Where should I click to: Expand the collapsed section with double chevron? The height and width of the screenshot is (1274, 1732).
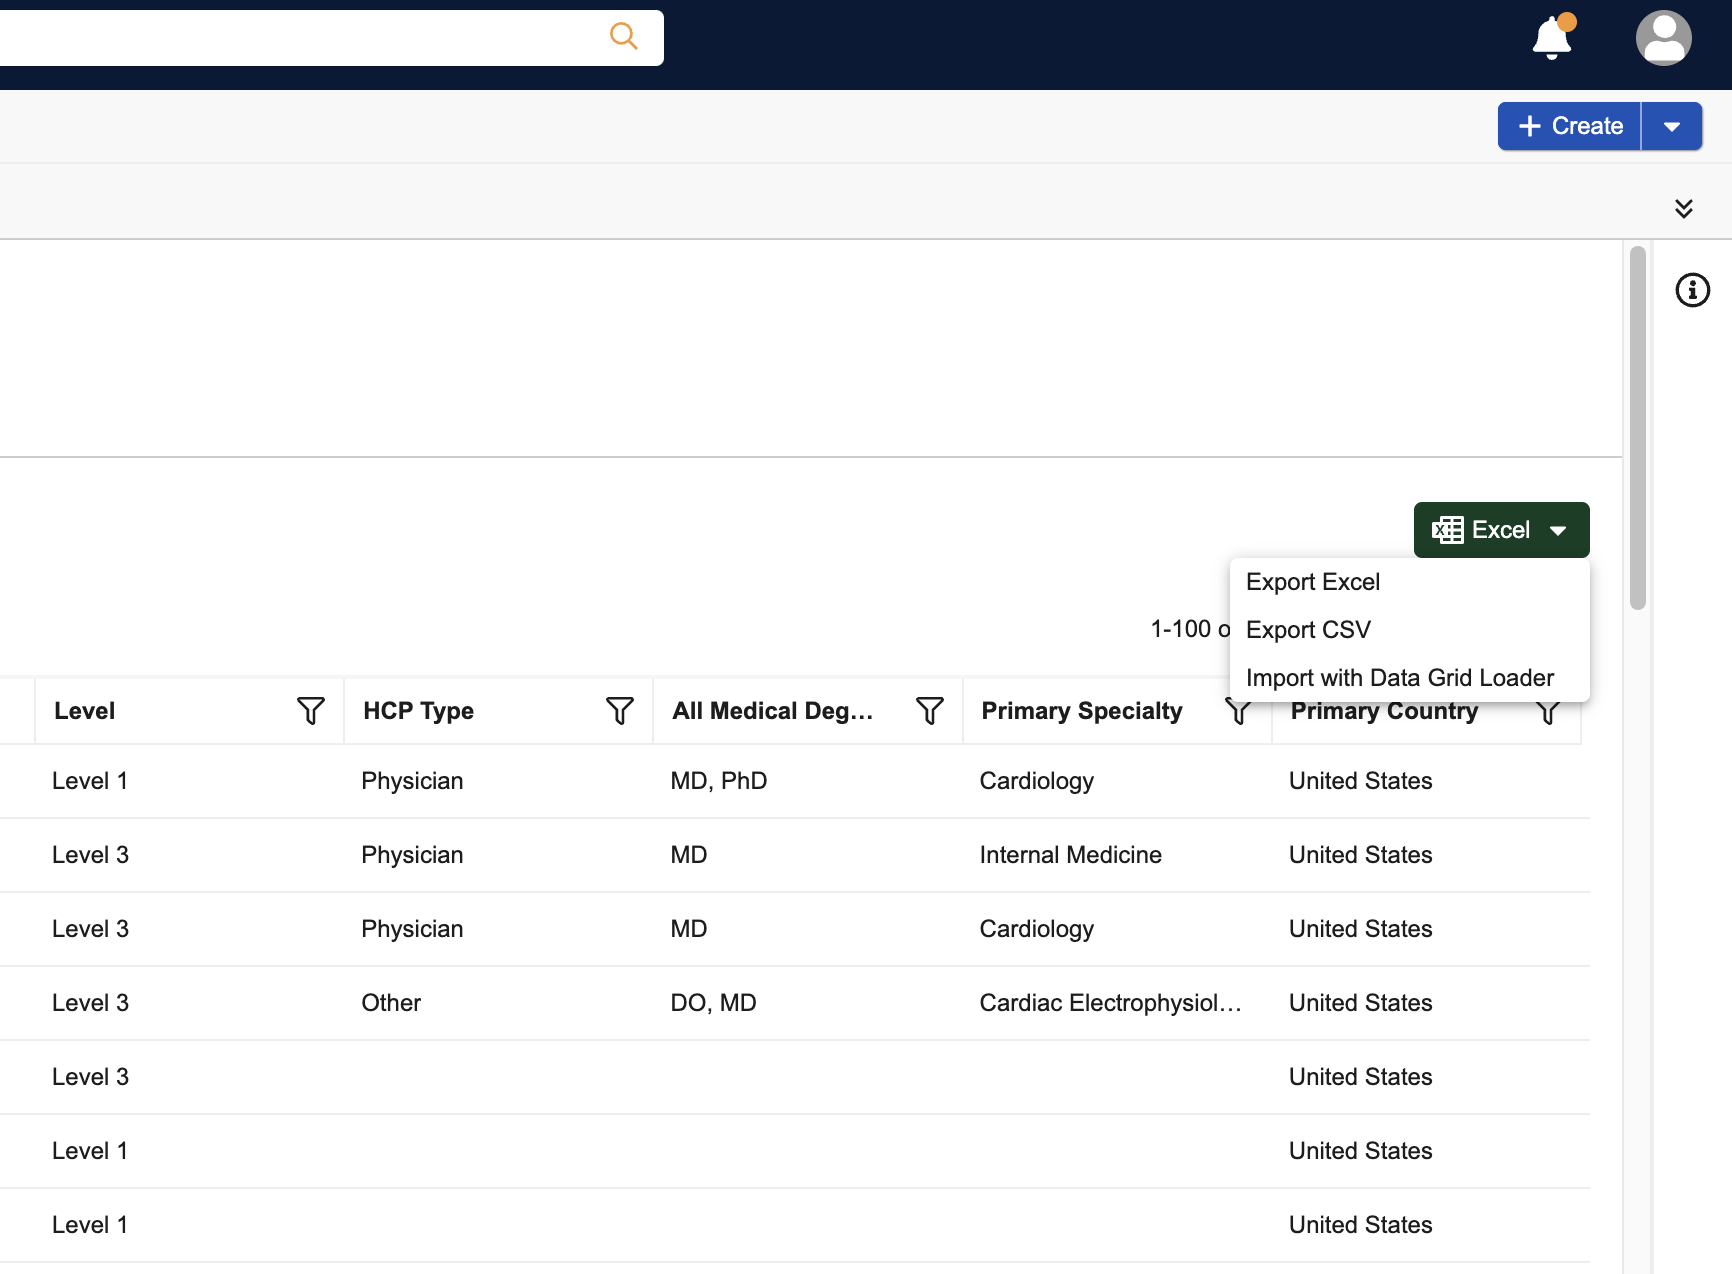point(1683,208)
